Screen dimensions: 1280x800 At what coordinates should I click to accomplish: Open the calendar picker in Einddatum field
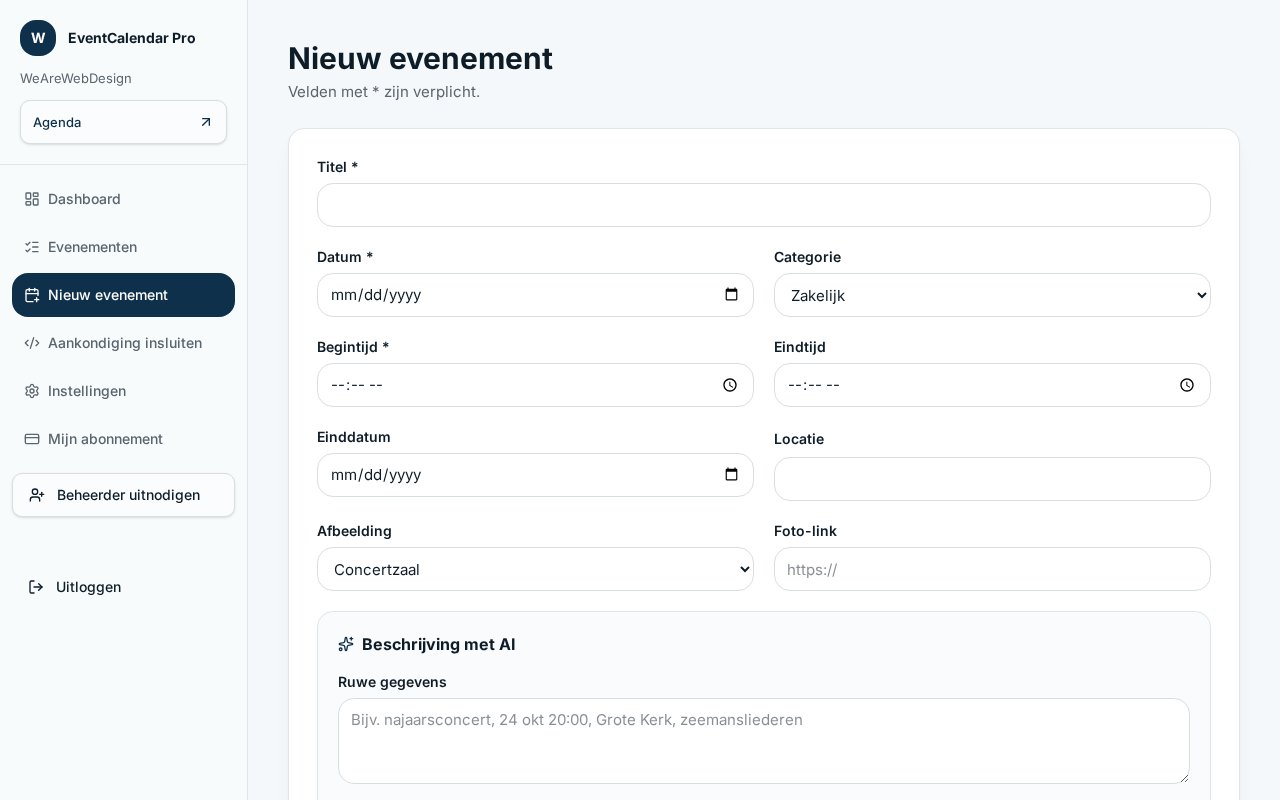(731, 475)
